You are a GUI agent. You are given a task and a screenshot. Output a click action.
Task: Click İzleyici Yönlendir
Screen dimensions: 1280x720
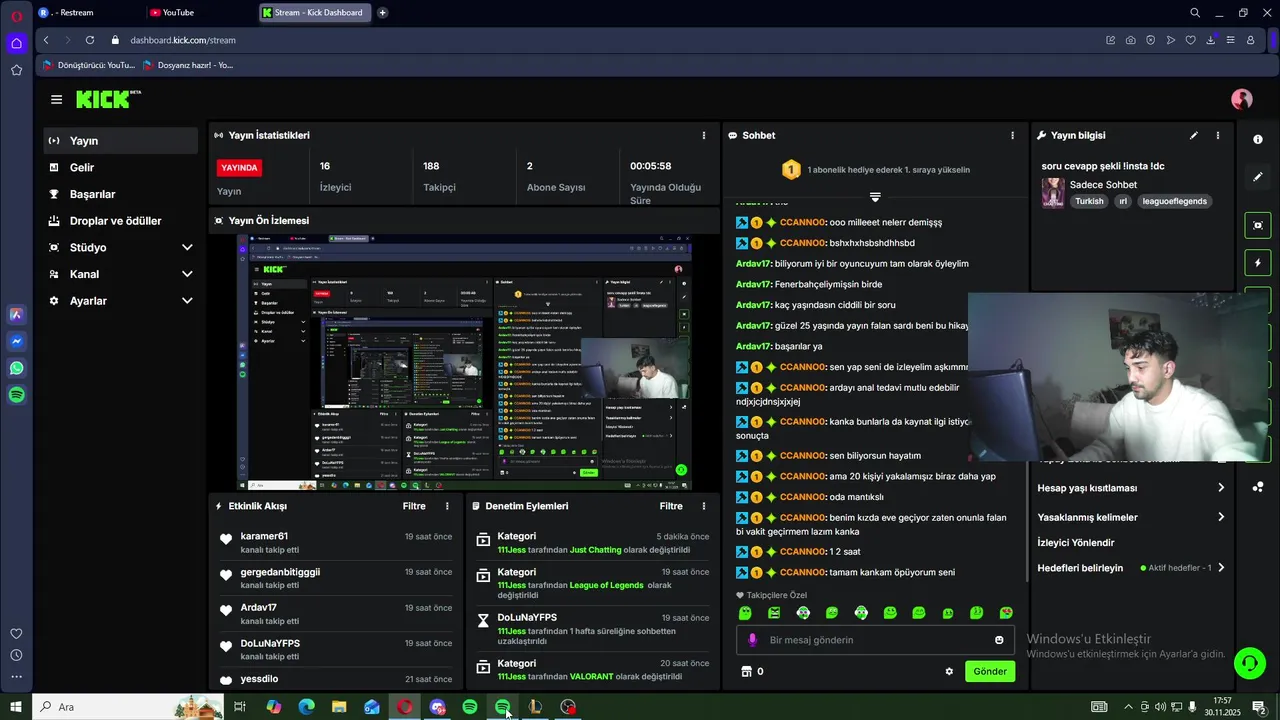coord(1076,543)
